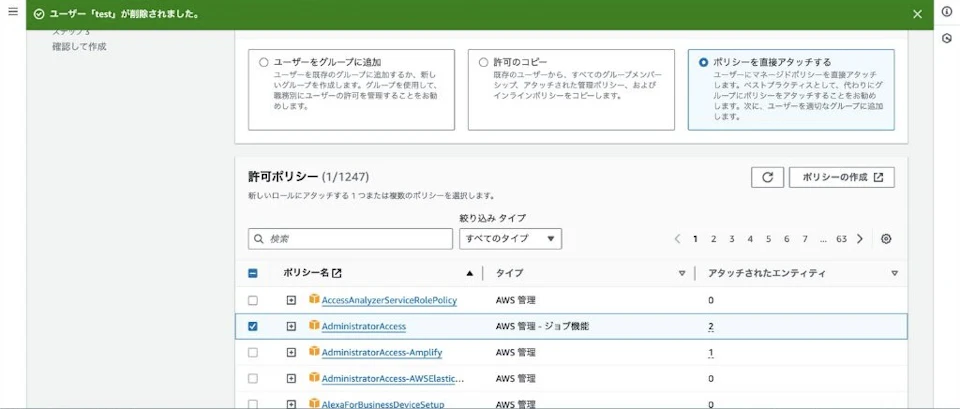Open table preferences gear icon
960x409 pixels.
coord(886,239)
